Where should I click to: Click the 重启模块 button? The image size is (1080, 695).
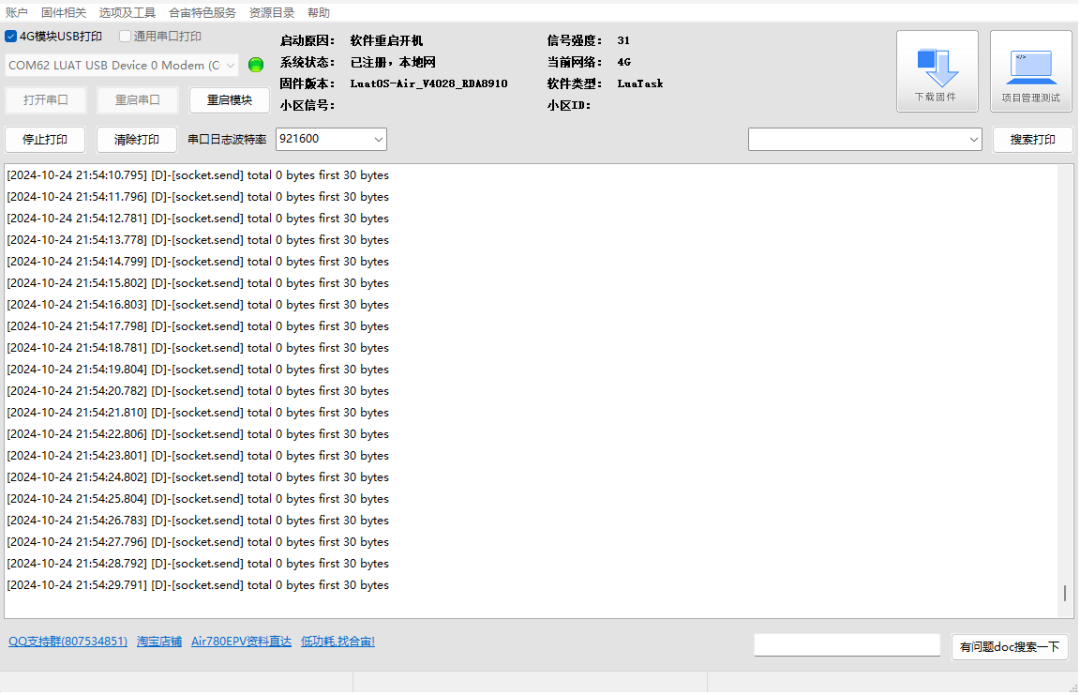coord(229,100)
